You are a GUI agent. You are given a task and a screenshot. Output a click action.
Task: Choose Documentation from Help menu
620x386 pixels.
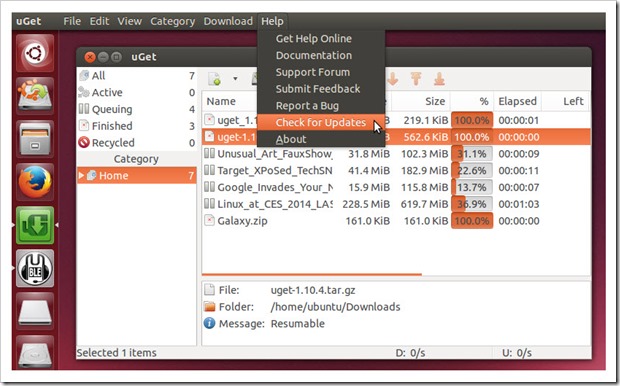(x=321, y=55)
